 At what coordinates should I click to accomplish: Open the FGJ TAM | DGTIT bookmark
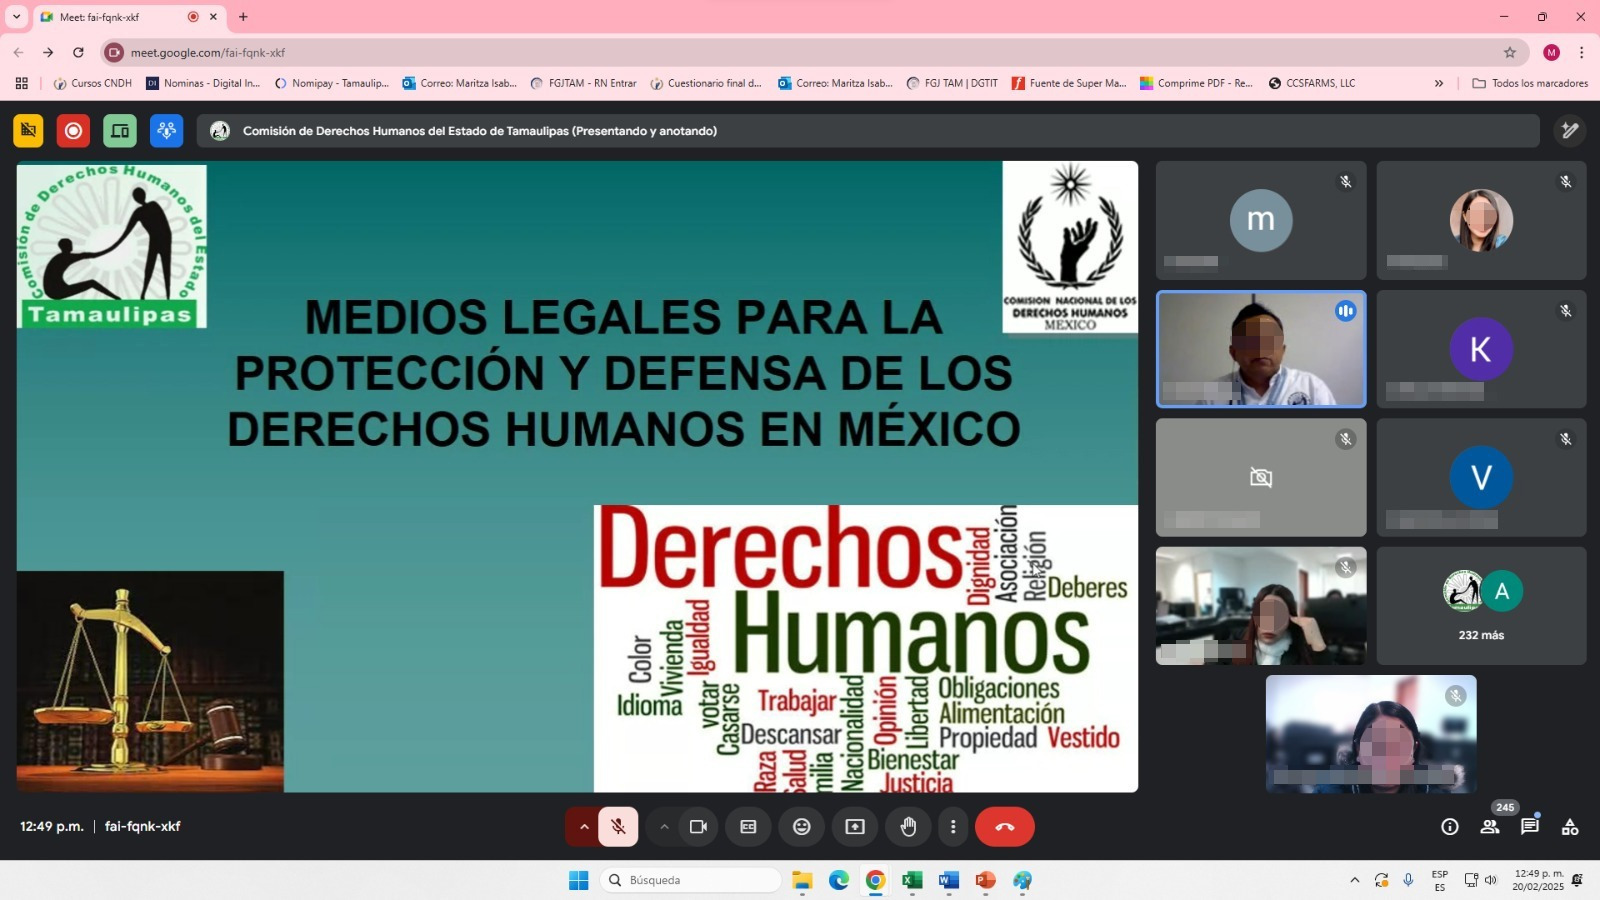point(952,83)
